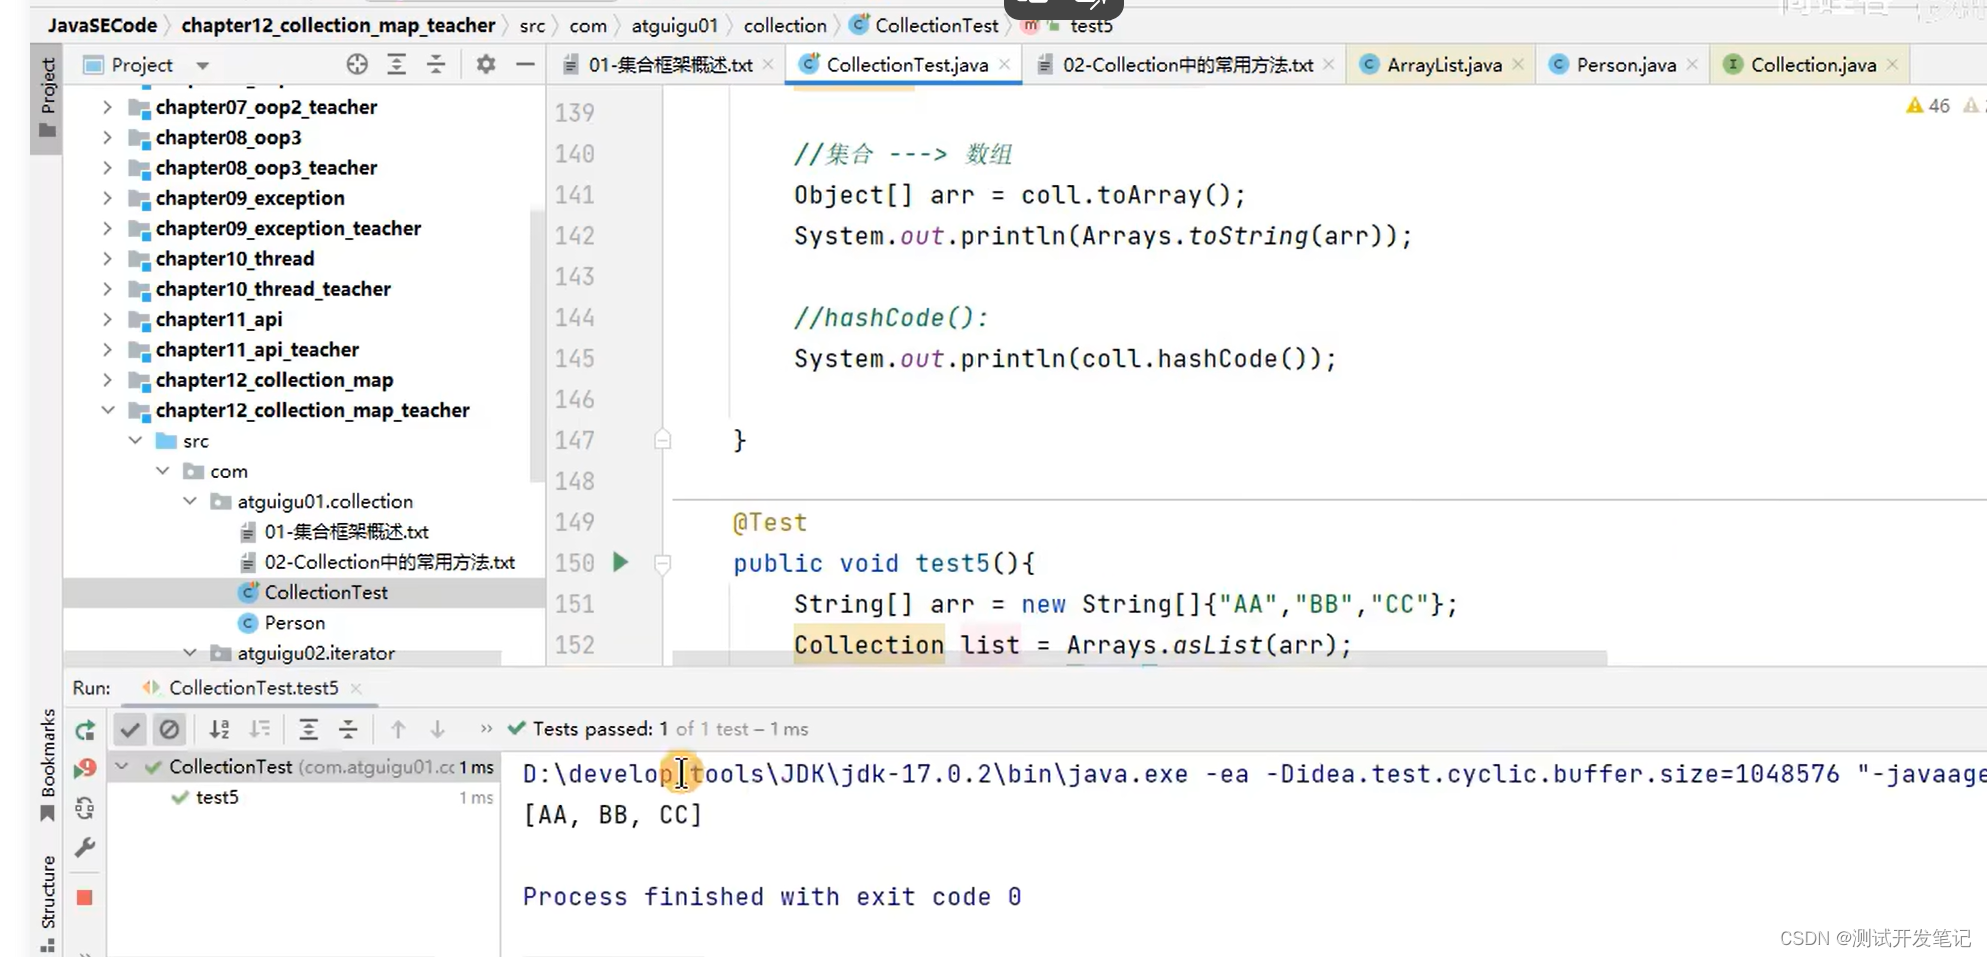This screenshot has width=1987, height=957.
Task: Rerun the test with Rerun icon
Action: (85, 730)
